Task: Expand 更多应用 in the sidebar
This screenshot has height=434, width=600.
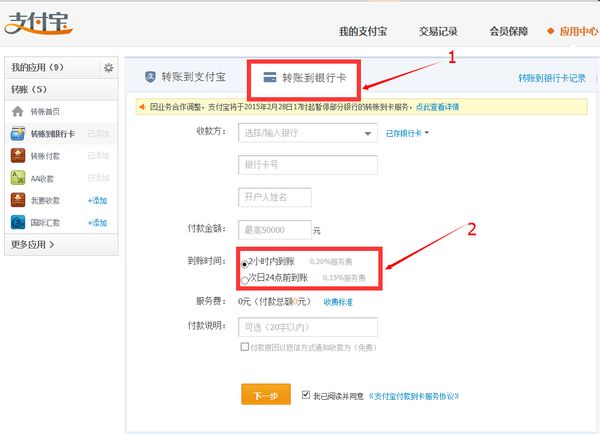Action: [x=34, y=244]
